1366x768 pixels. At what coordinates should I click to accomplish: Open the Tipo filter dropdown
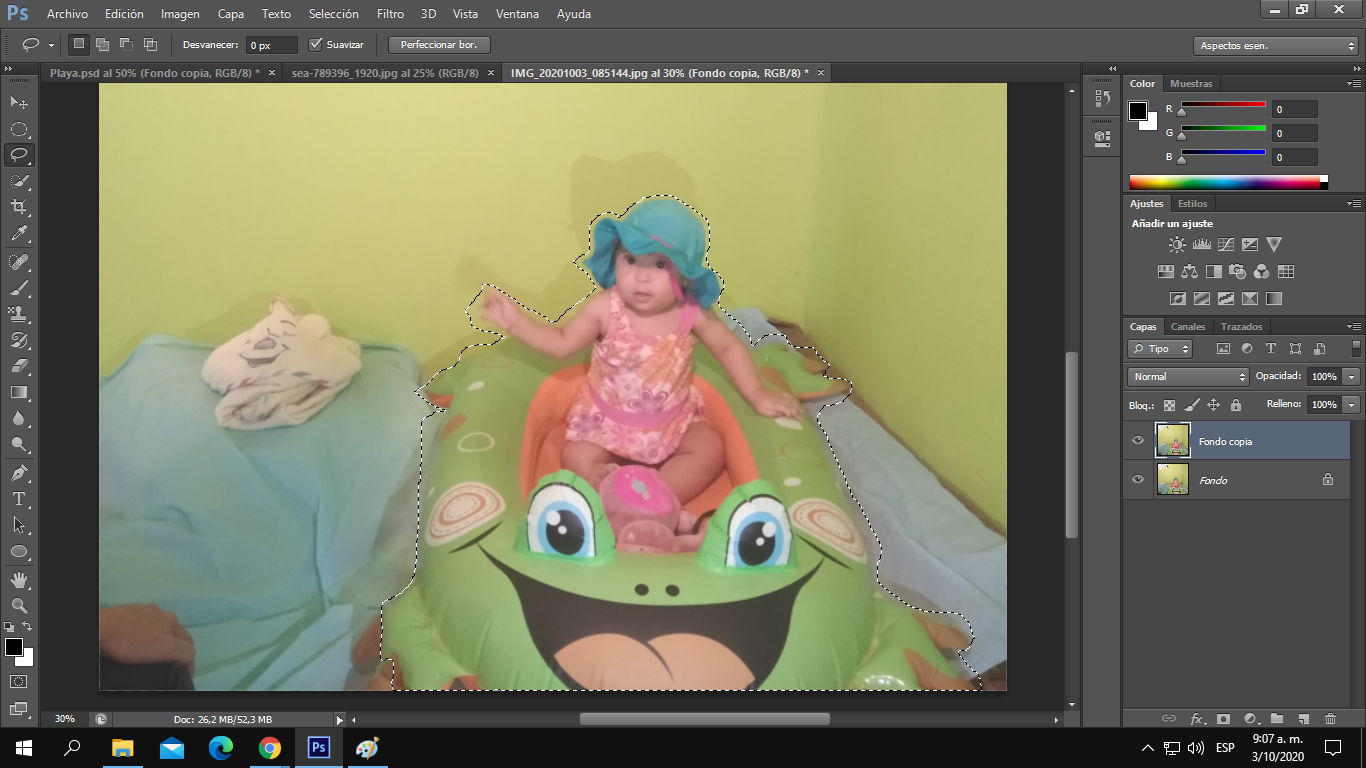coord(1160,349)
